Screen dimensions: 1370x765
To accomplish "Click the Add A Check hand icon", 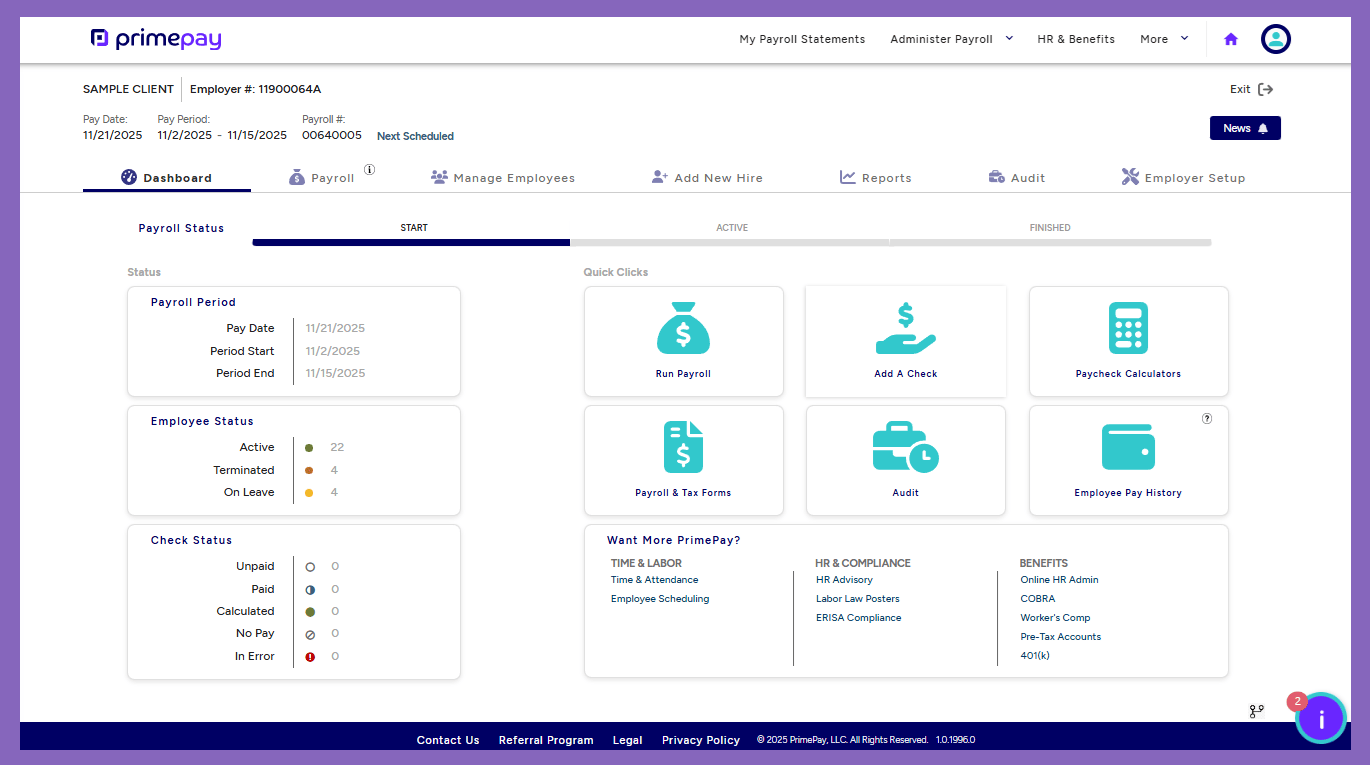I will tap(905, 328).
